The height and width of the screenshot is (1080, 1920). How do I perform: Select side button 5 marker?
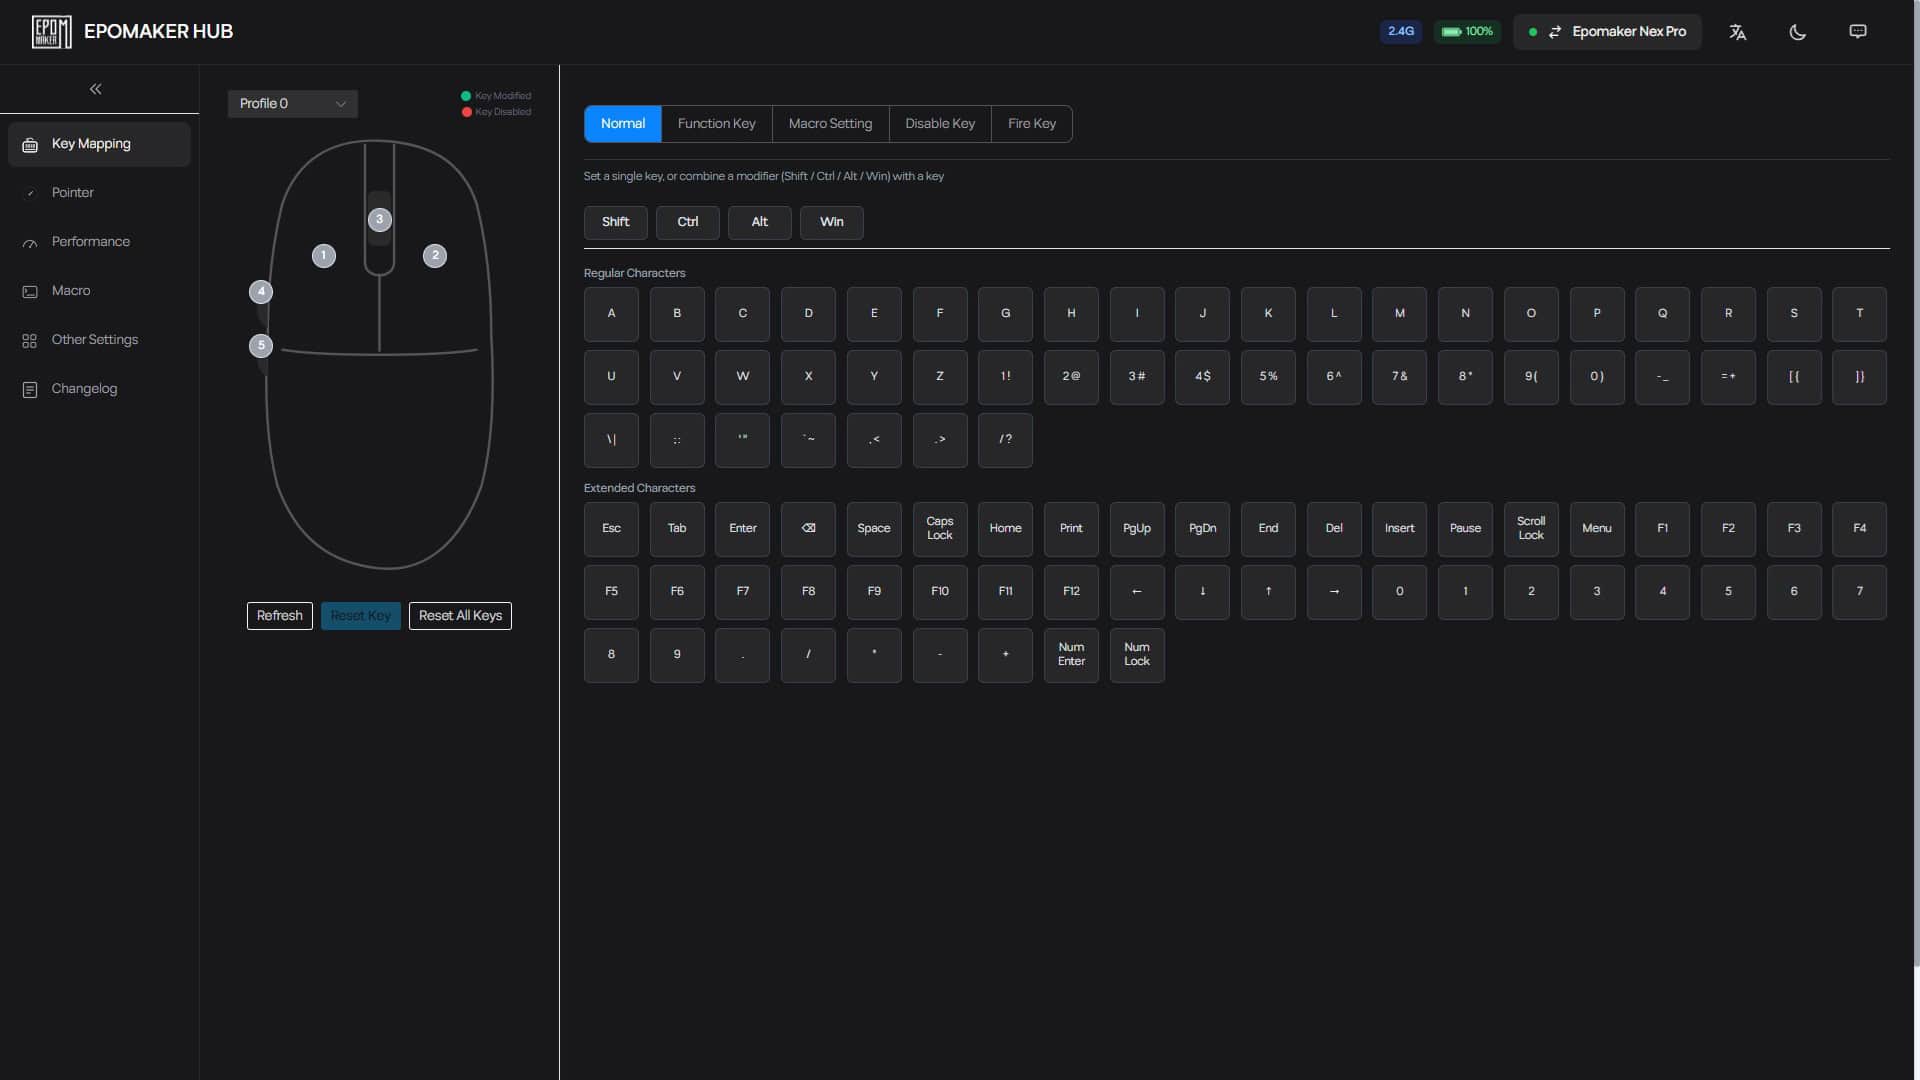coord(261,346)
